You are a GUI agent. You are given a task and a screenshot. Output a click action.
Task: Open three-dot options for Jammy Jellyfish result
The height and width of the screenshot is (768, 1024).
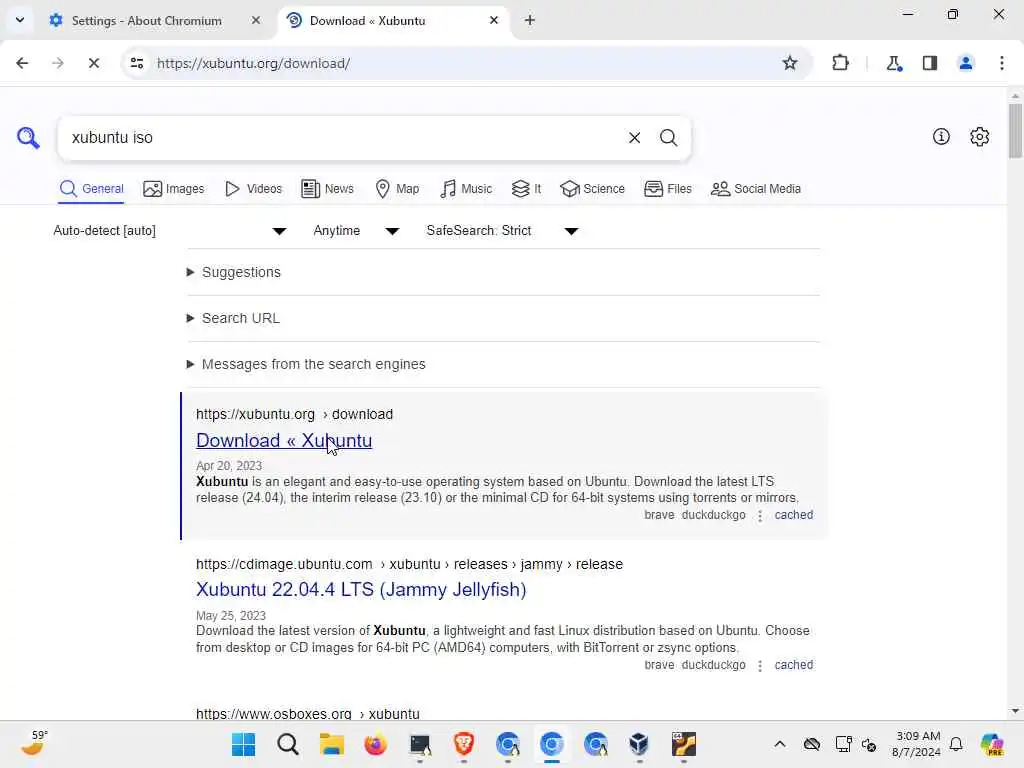(x=760, y=665)
